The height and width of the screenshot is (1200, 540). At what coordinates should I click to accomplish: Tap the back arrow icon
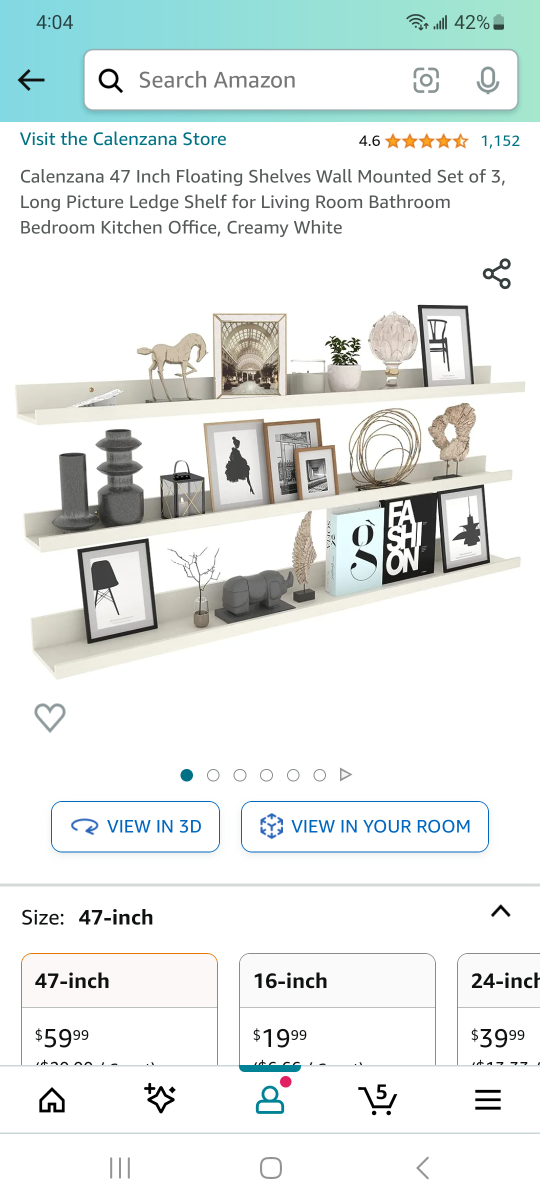coord(32,81)
